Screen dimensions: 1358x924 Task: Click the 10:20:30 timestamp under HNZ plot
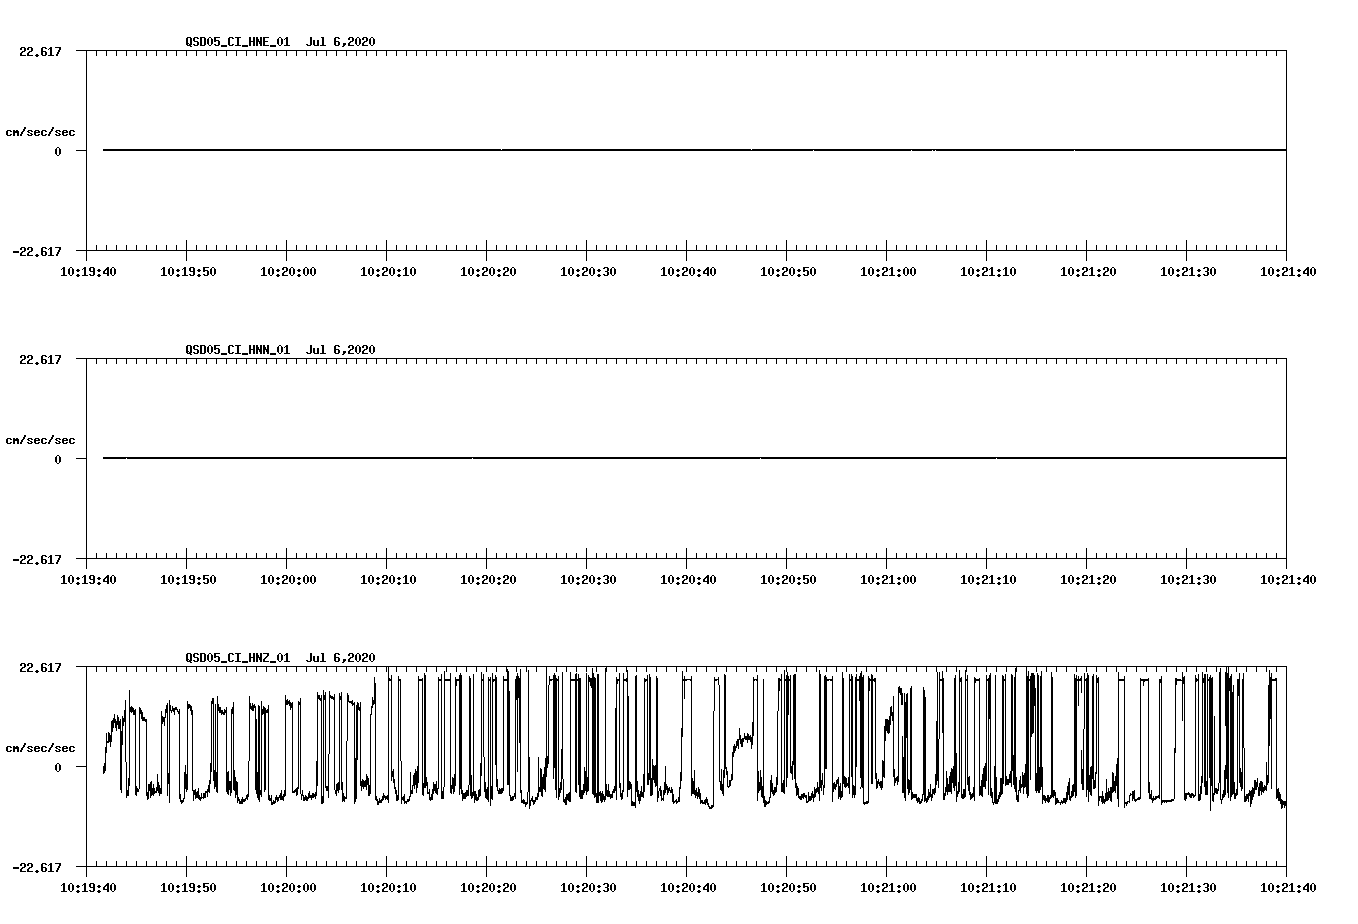pyautogui.click(x=587, y=887)
